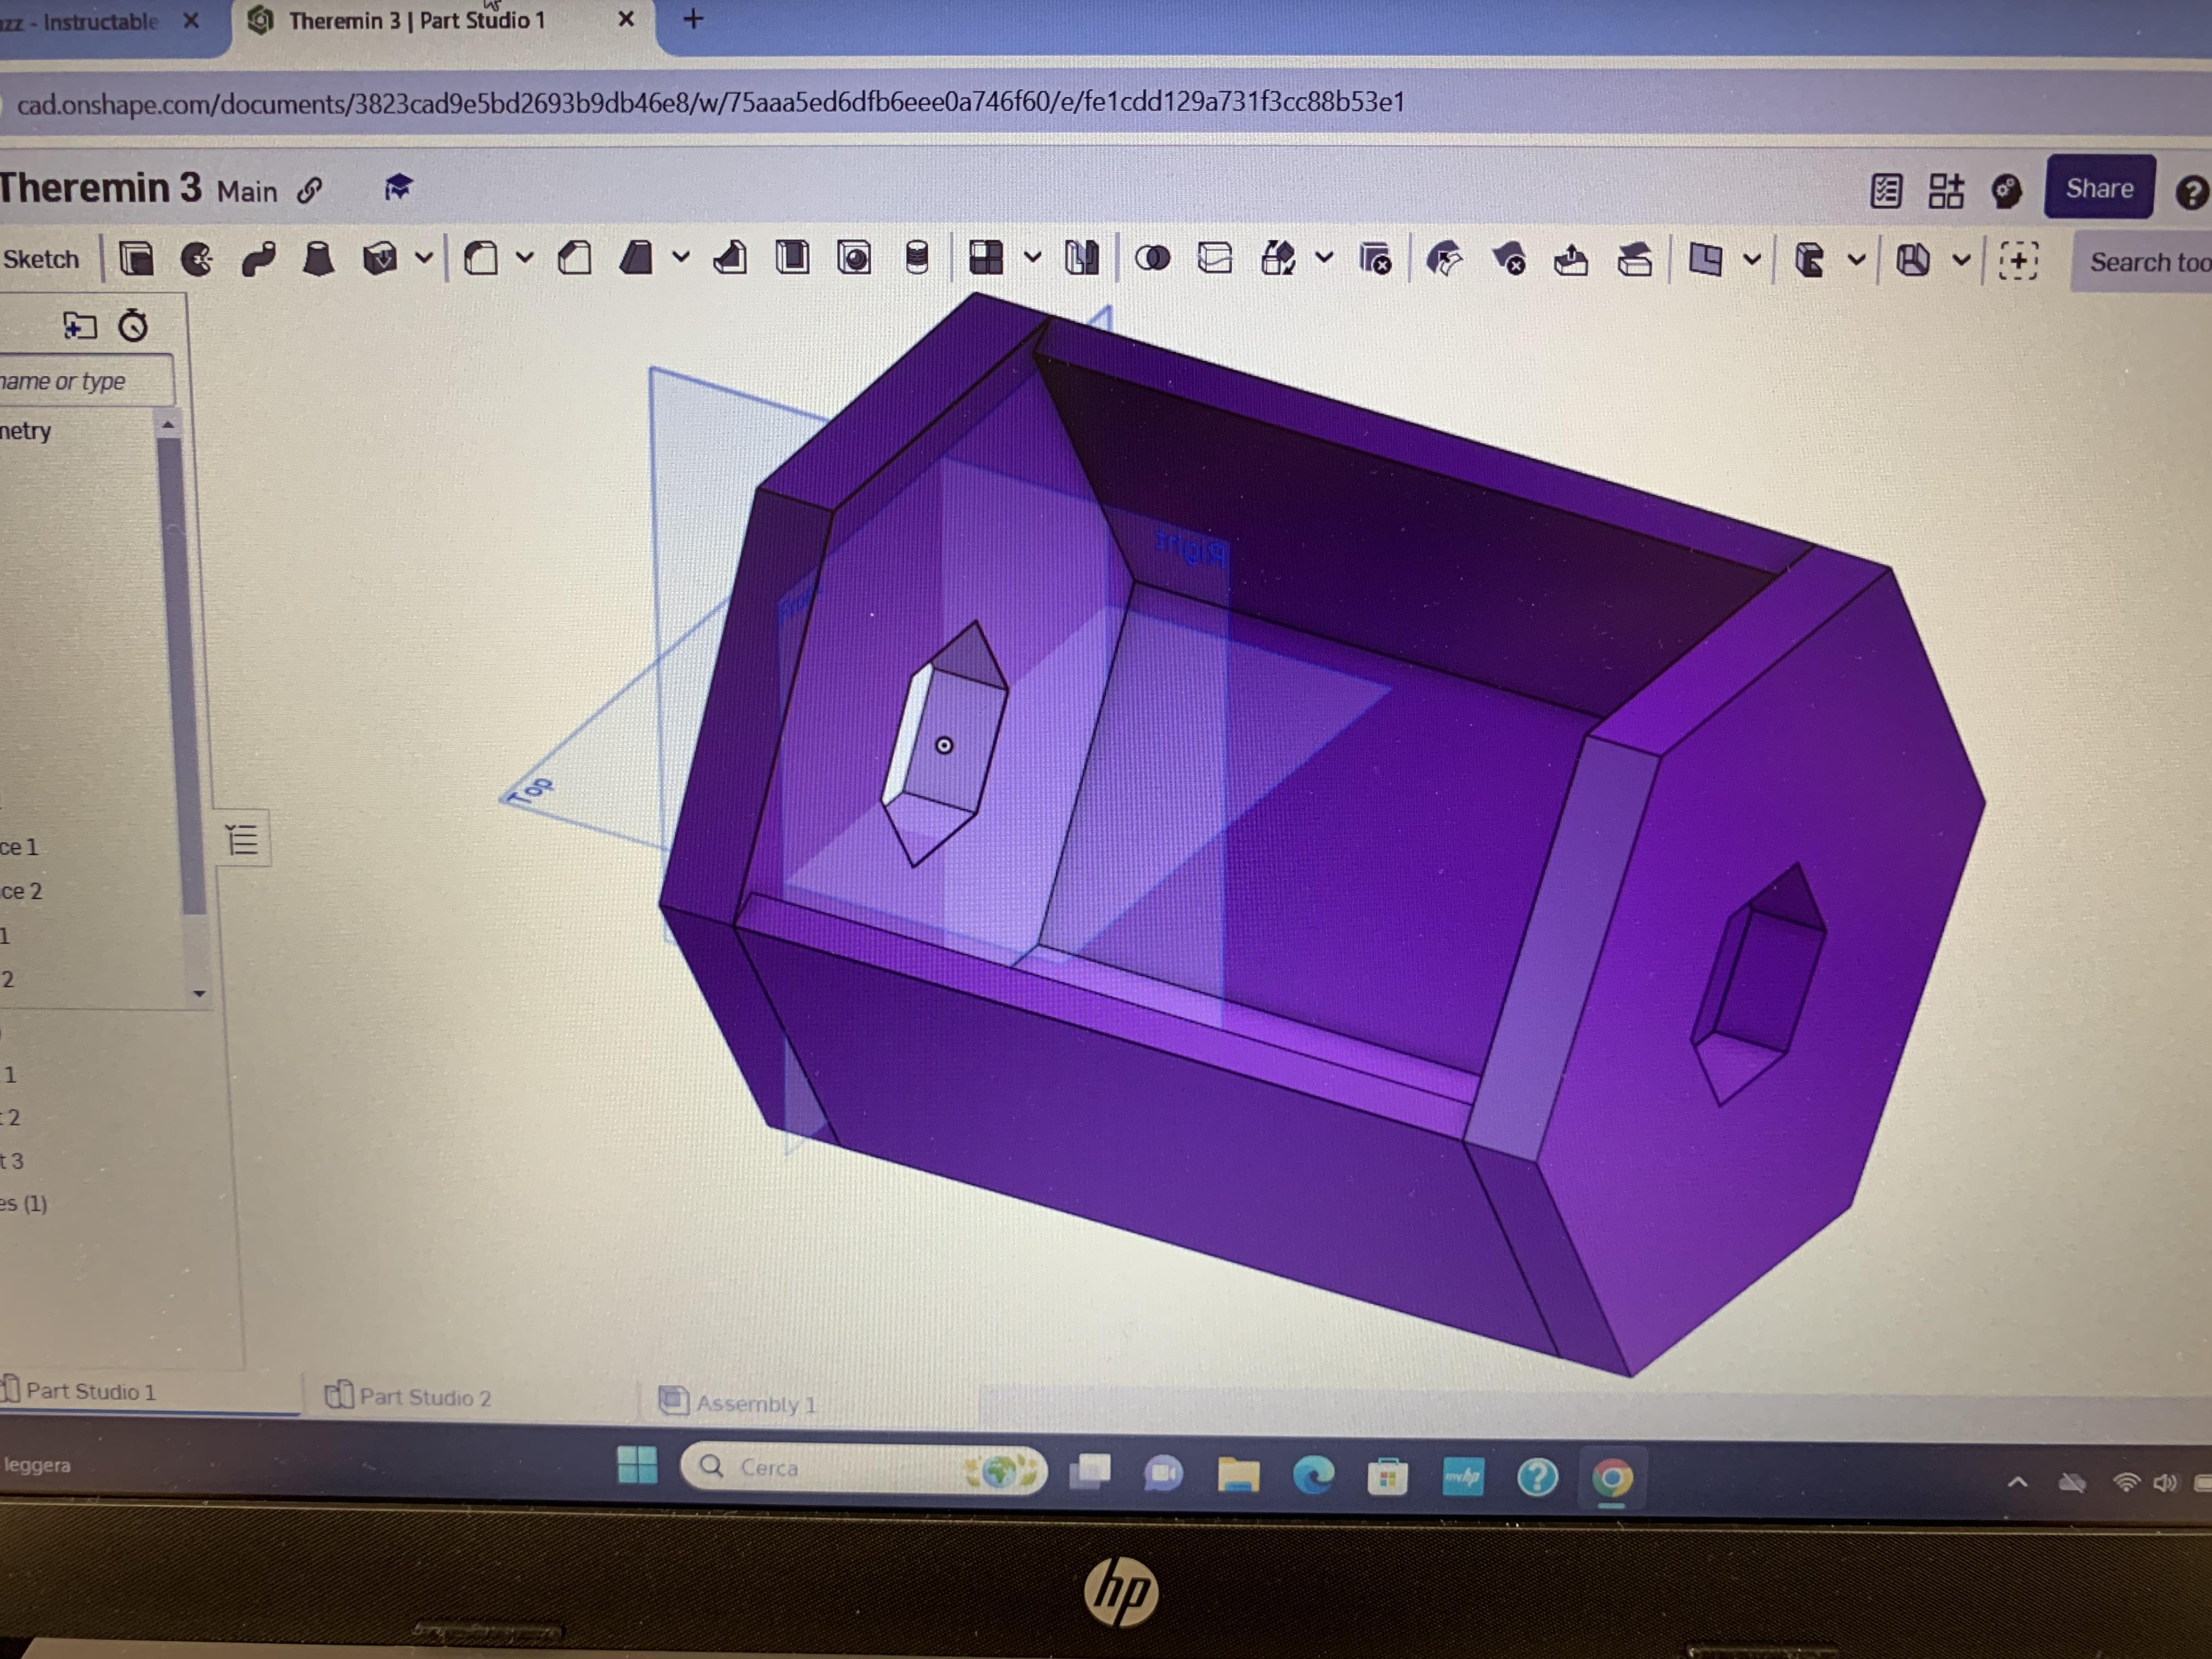Open the Draft tool dropdown arrow
Image resolution: width=2212 pixels, height=1659 pixels.
tap(681, 258)
